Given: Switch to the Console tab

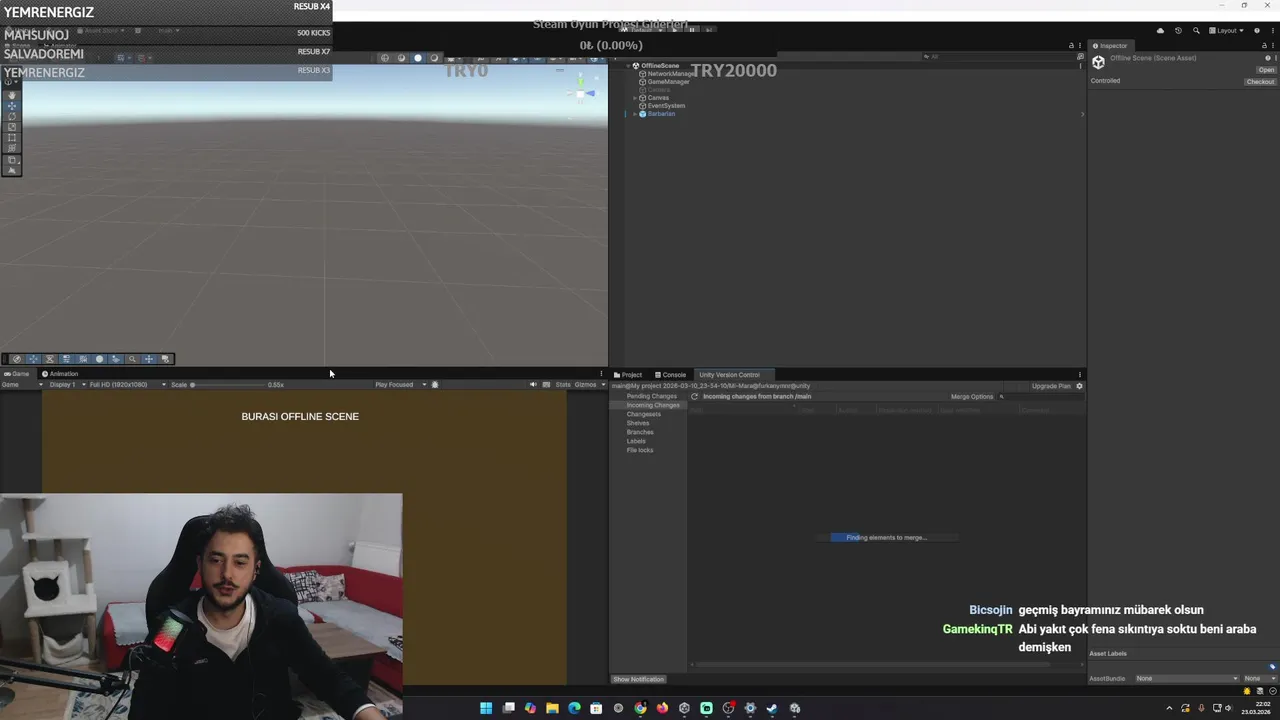Looking at the screenshot, I should click(670, 375).
